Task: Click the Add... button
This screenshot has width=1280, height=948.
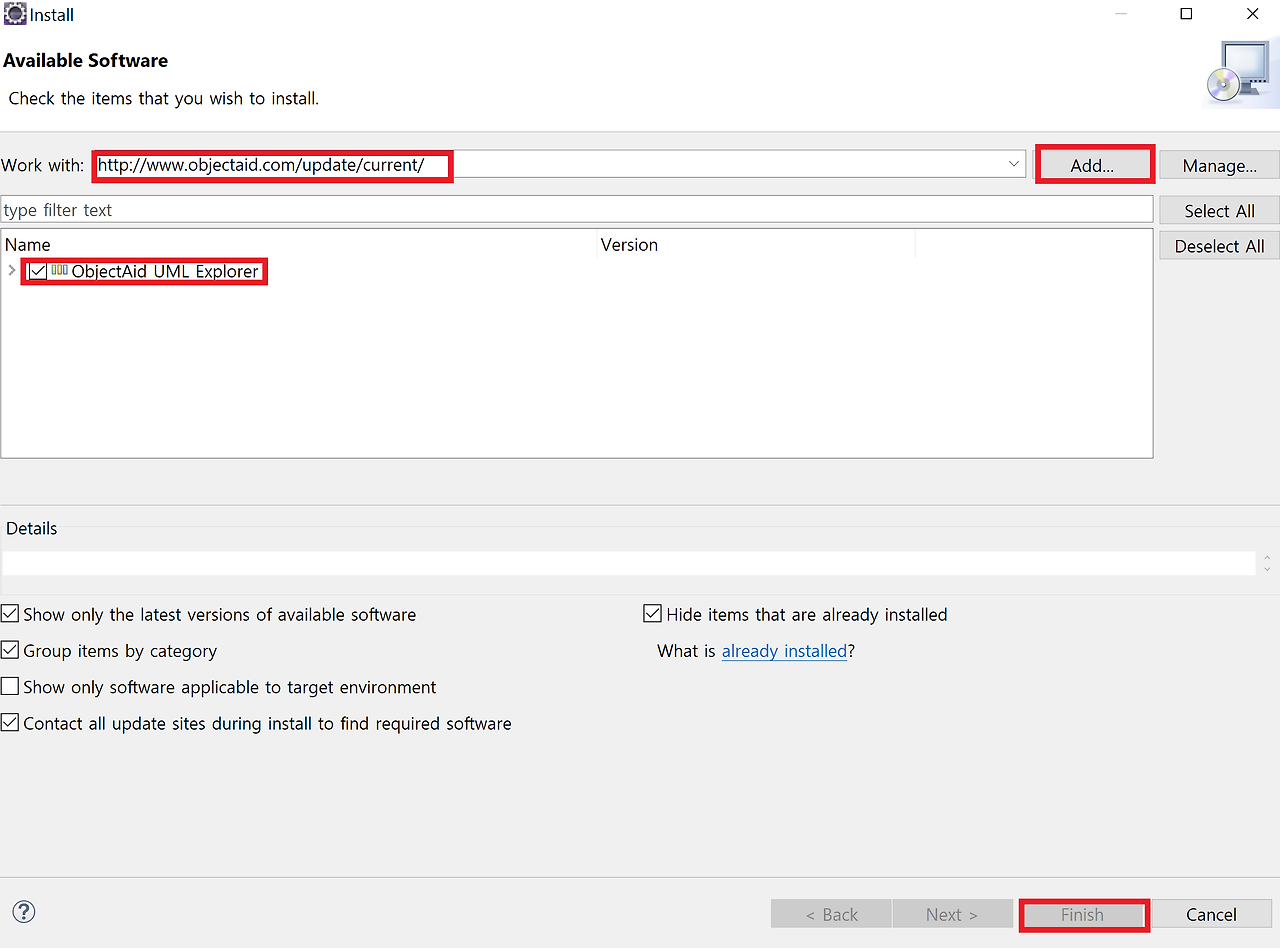Action: pyautogui.click(x=1094, y=164)
